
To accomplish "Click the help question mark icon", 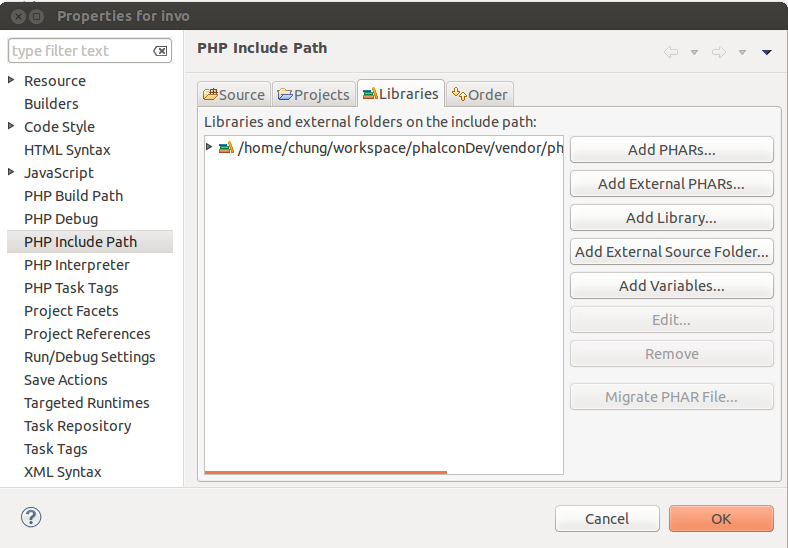I will (x=31, y=517).
